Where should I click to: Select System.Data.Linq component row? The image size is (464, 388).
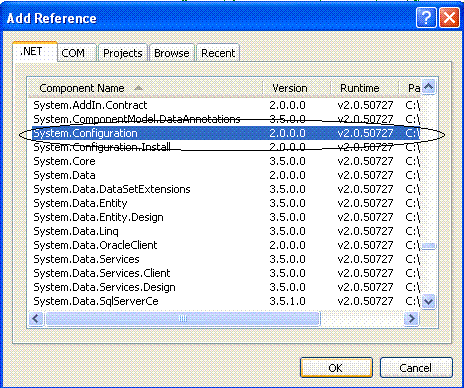pos(226,231)
